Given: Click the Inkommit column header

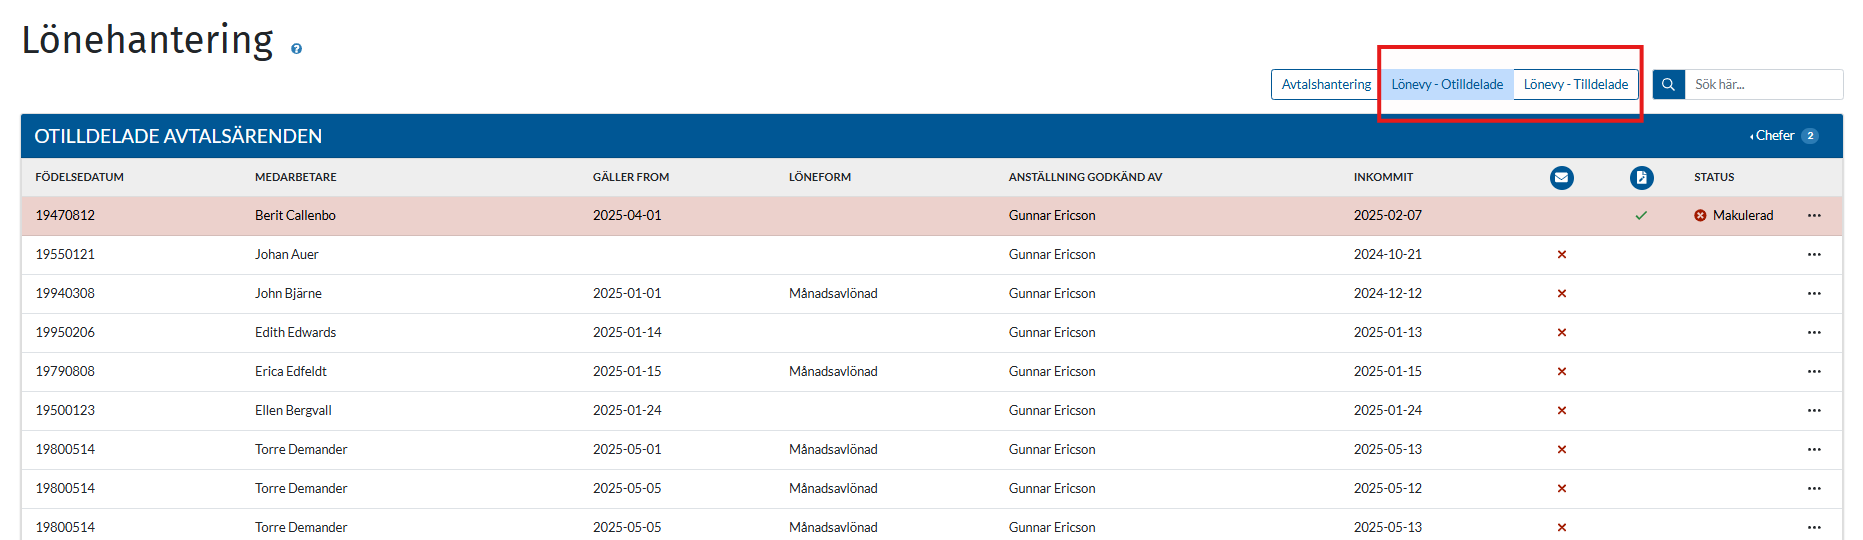Looking at the screenshot, I should [1383, 178].
